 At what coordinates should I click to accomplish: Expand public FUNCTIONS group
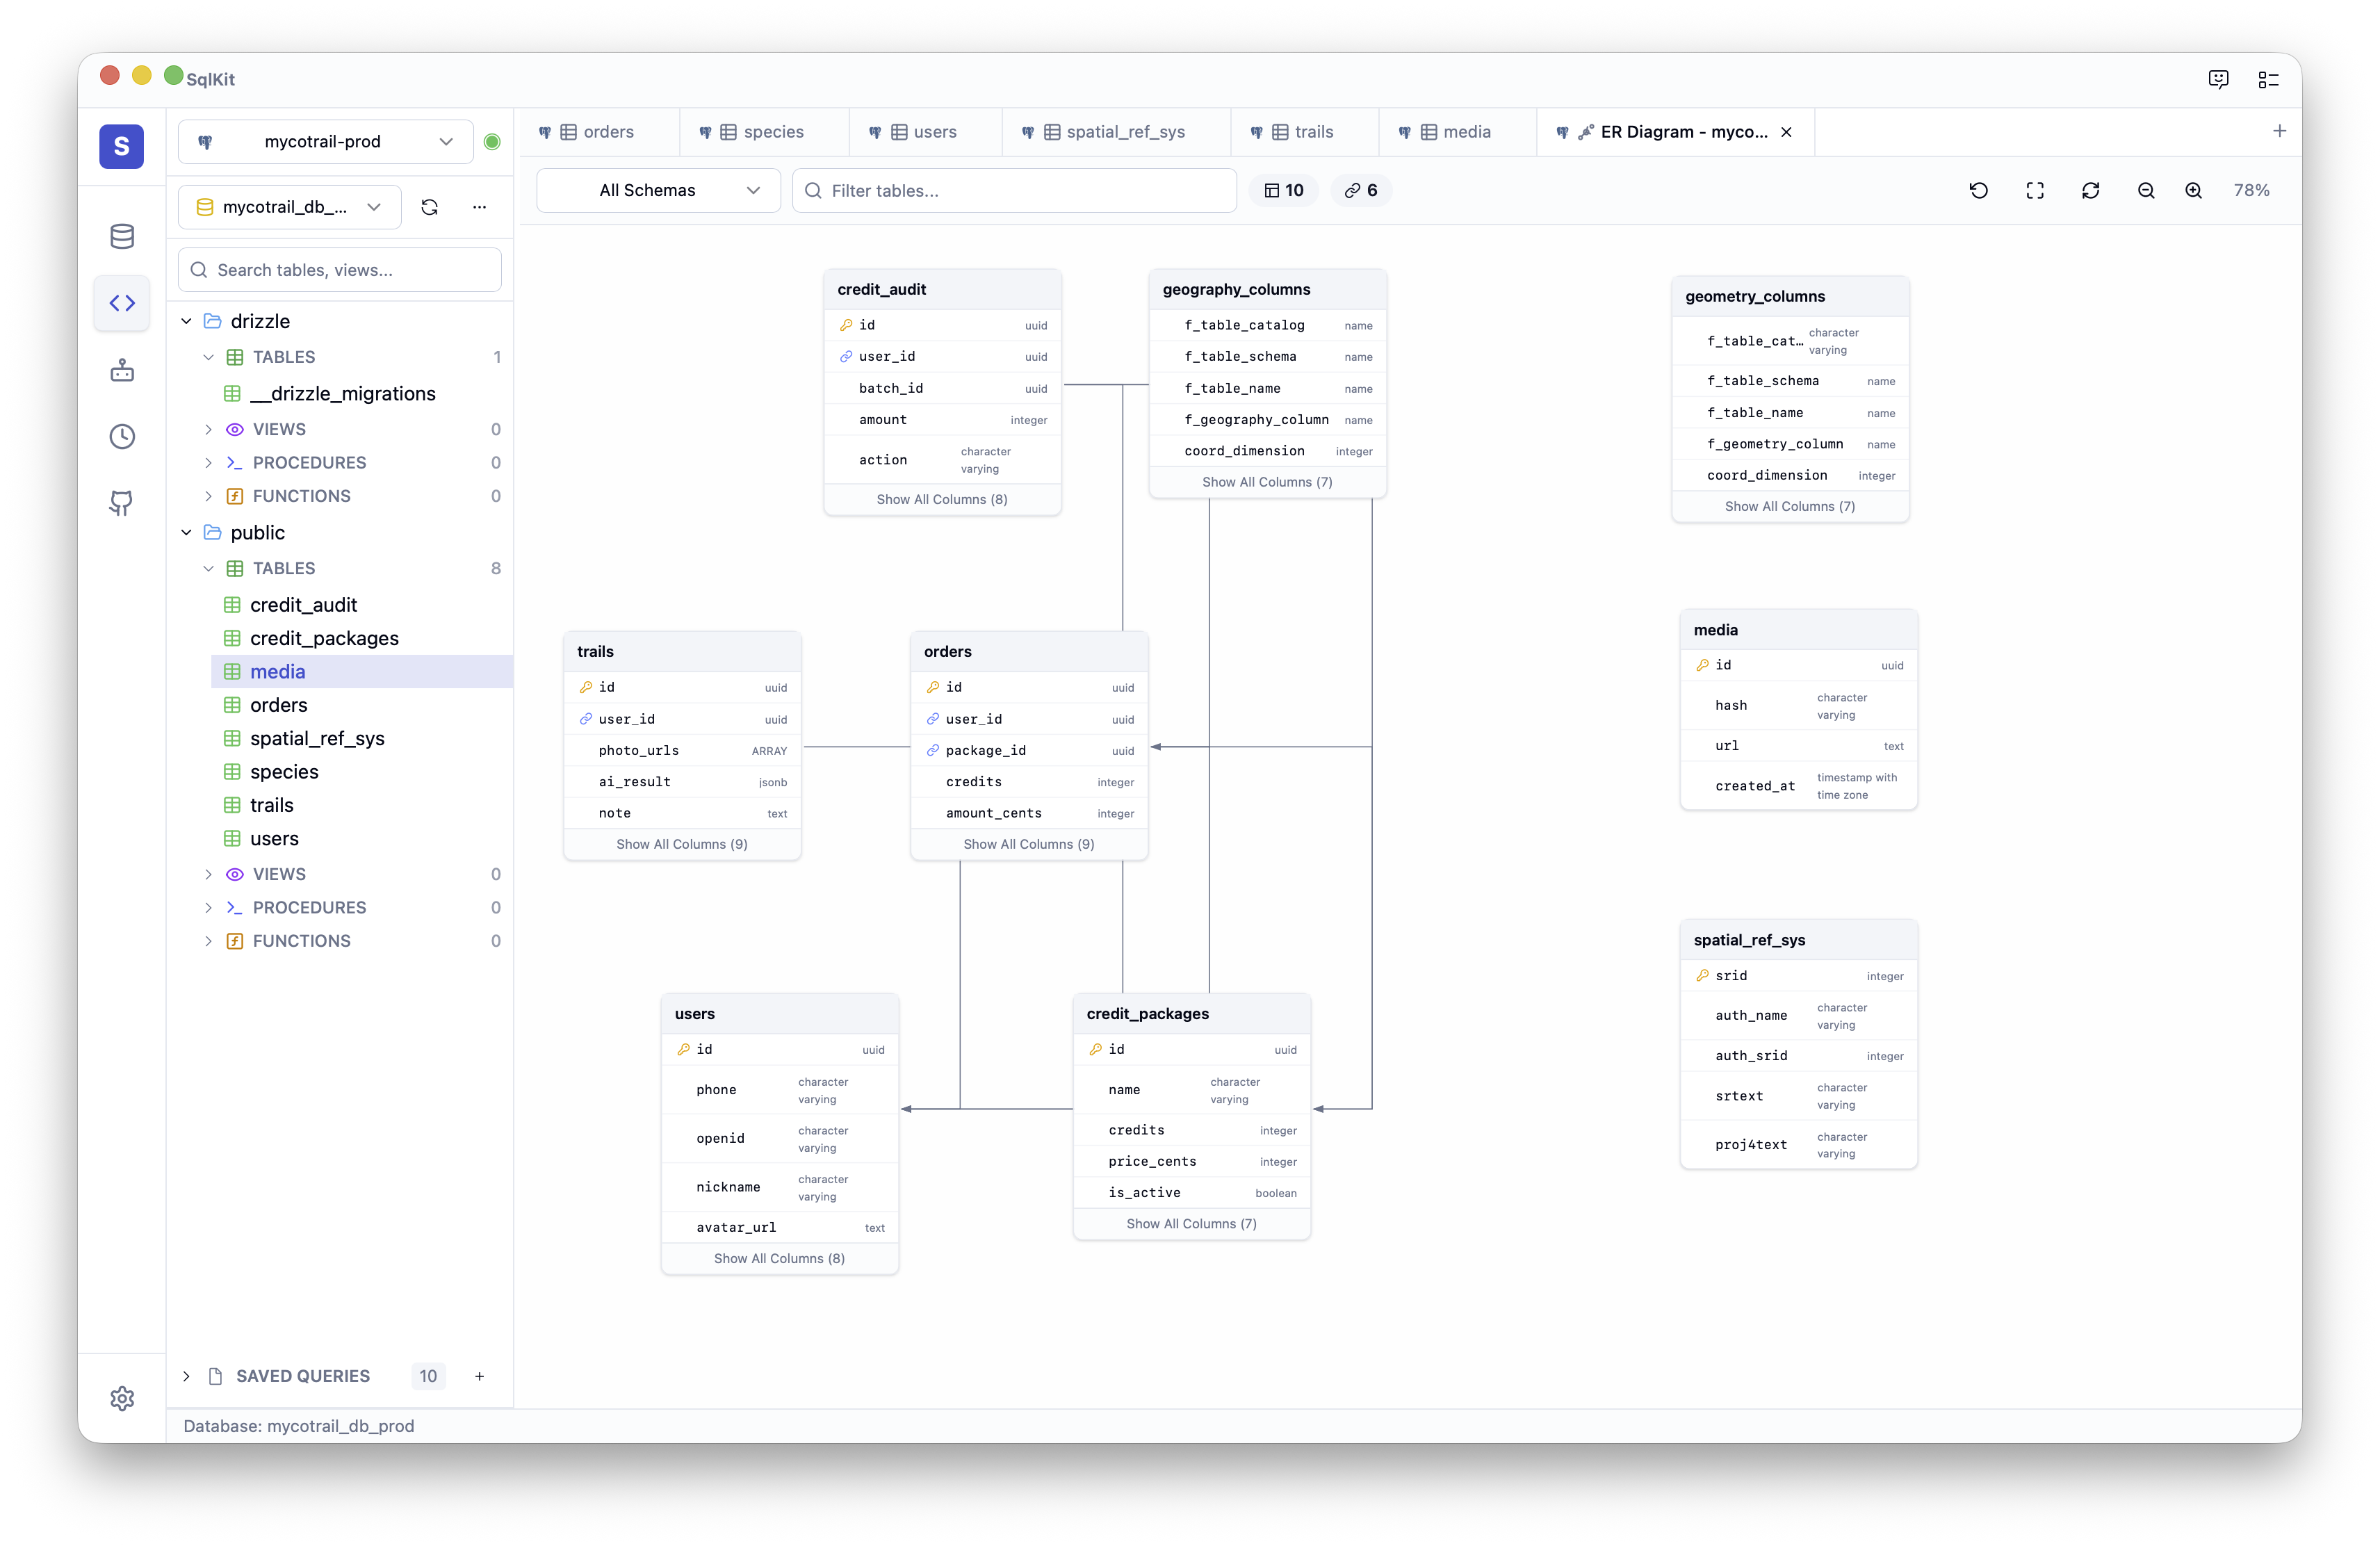(x=208, y=940)
